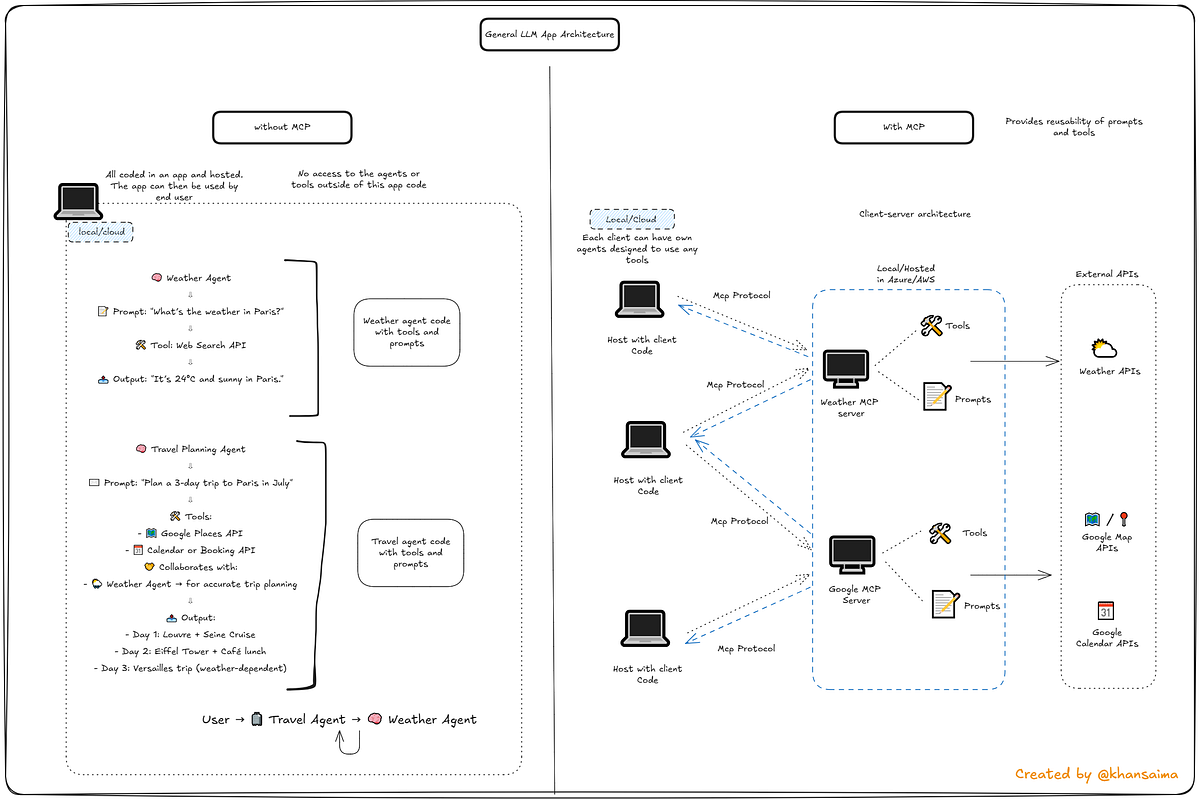Click the Google Calendar APIs calendar icon
The height and width of the screenshot is (800, 1200).
click(1106, 611)
